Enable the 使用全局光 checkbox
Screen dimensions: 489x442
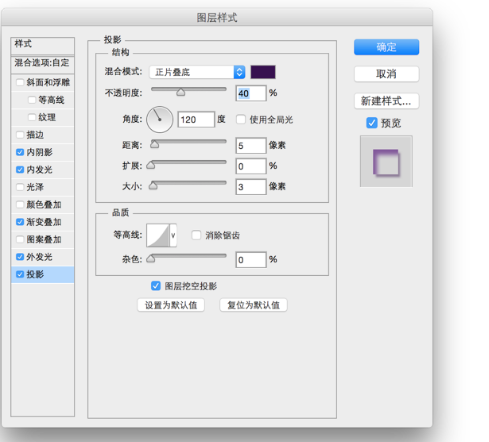pos(241,119)
